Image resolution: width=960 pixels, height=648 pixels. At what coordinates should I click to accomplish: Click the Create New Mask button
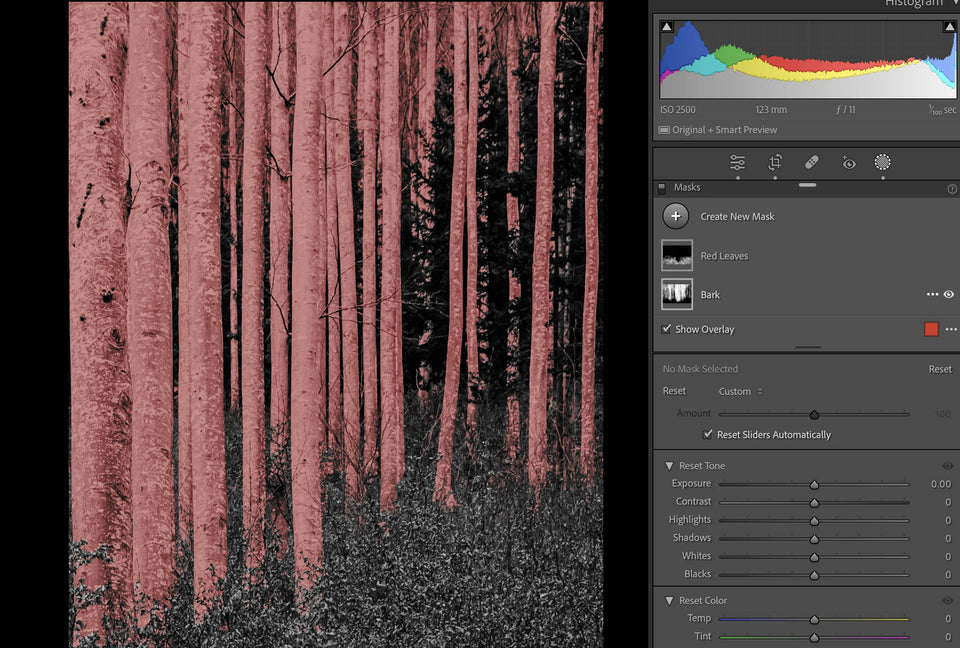pos(676,216)
